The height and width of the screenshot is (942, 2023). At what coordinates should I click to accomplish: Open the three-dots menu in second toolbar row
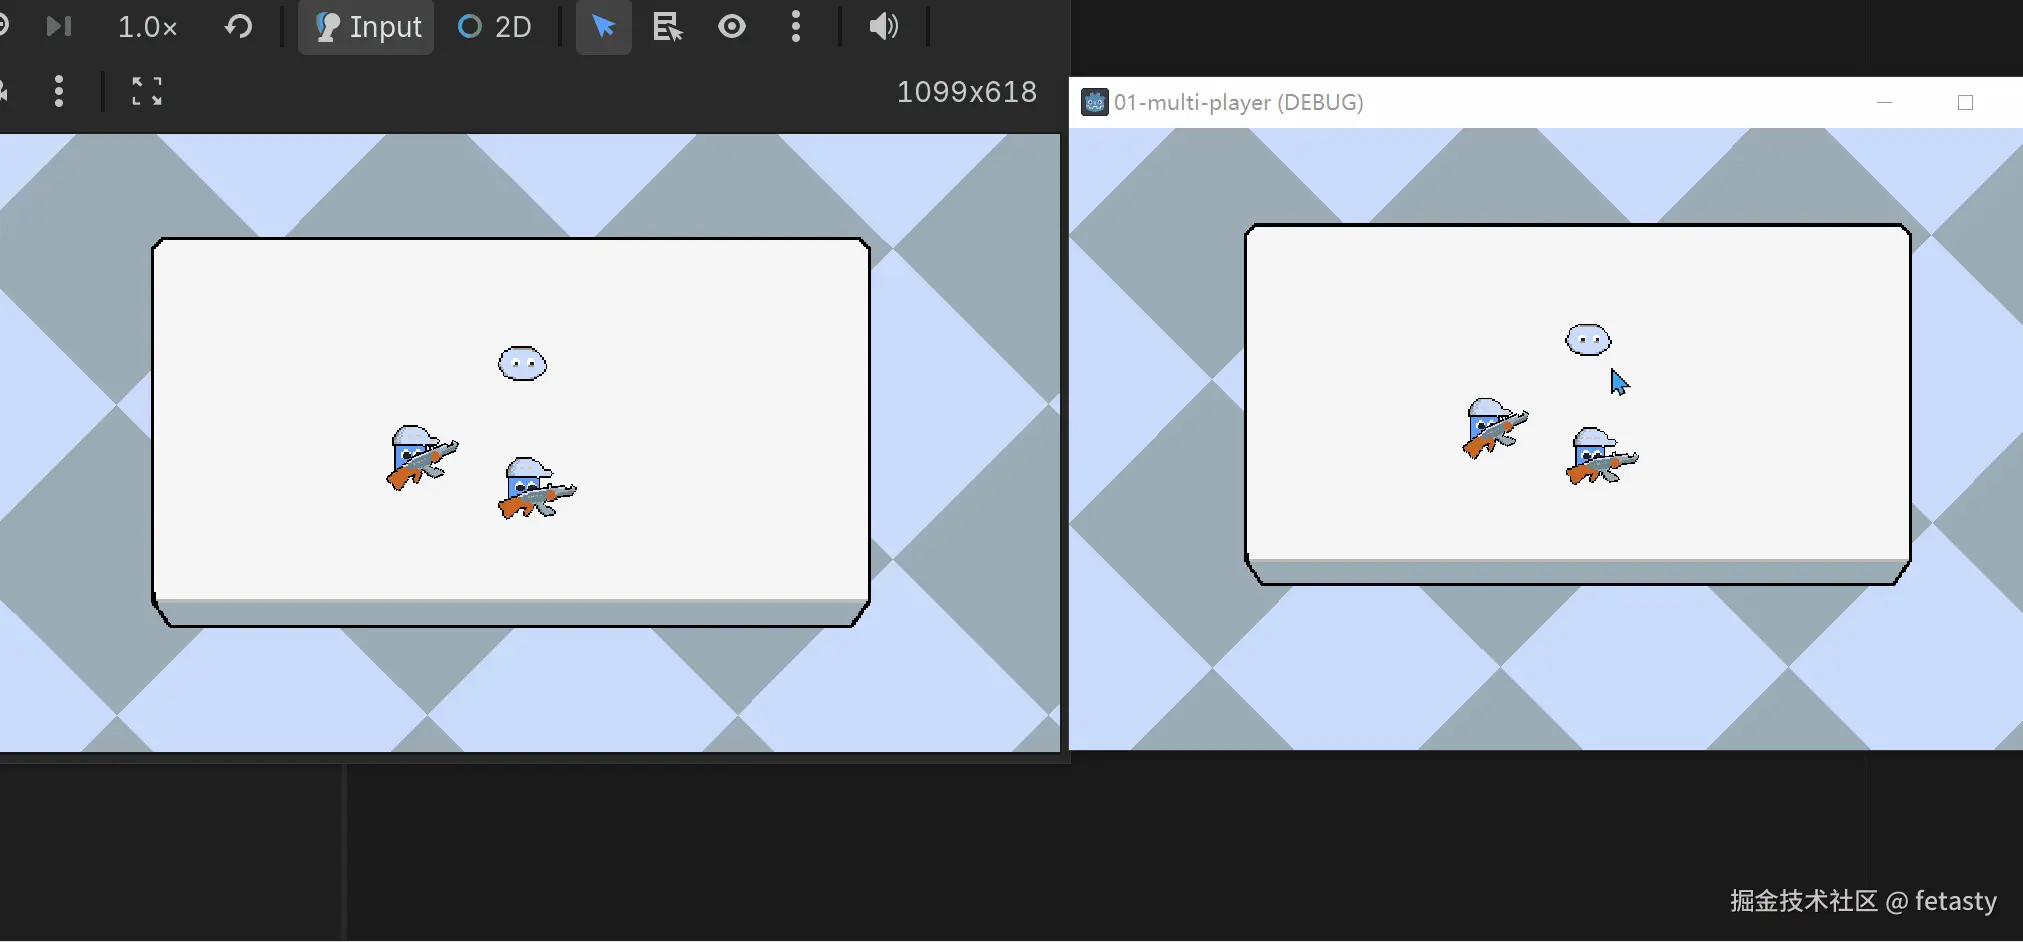(59, 91)
